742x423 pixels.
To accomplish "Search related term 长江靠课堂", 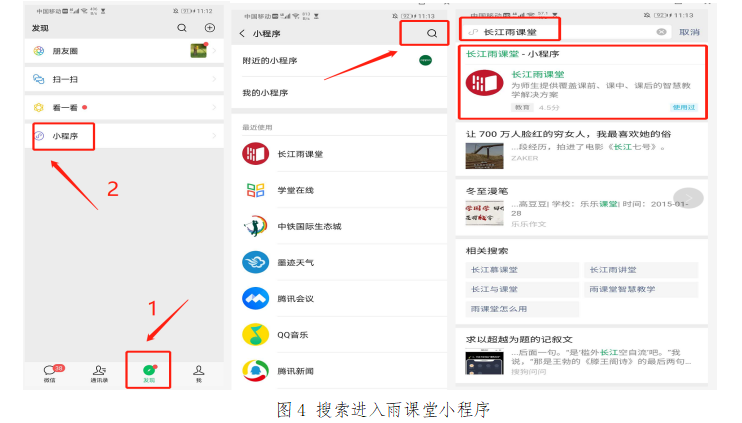I will pyautogui.click(x=522, y=270).
